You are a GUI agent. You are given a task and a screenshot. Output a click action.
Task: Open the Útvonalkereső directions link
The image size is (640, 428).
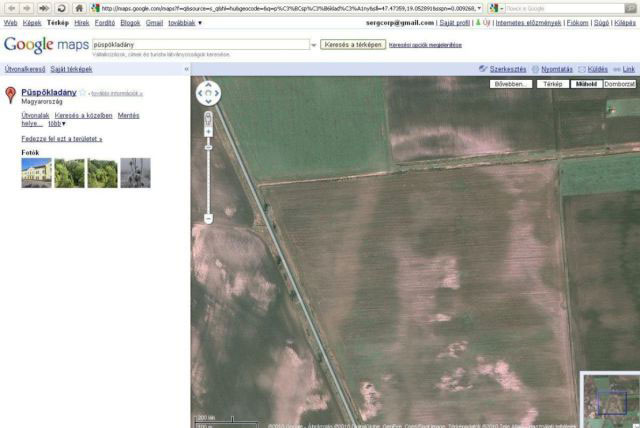click(25, 69)
